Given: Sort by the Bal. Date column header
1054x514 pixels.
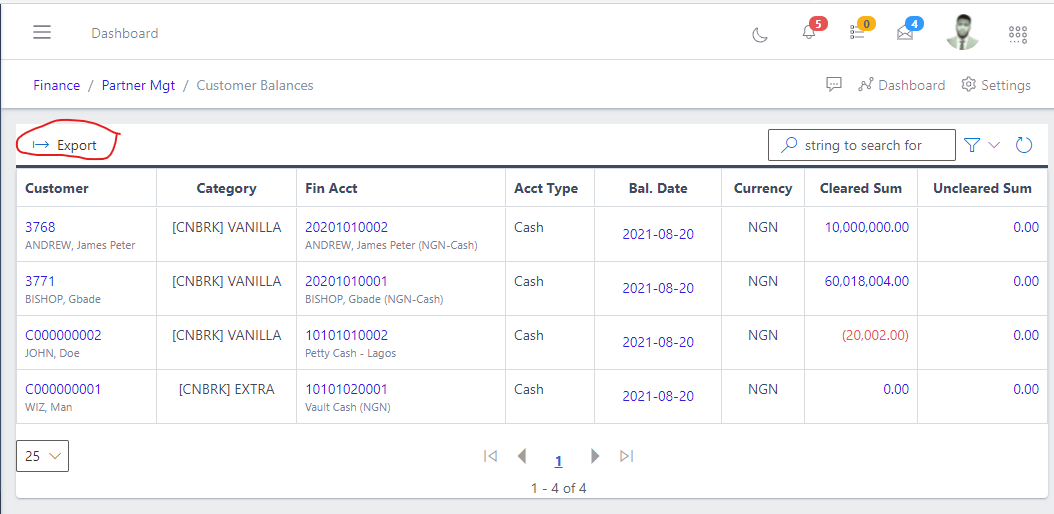Looking at the screenshot, I should click(x=658, y=189).
